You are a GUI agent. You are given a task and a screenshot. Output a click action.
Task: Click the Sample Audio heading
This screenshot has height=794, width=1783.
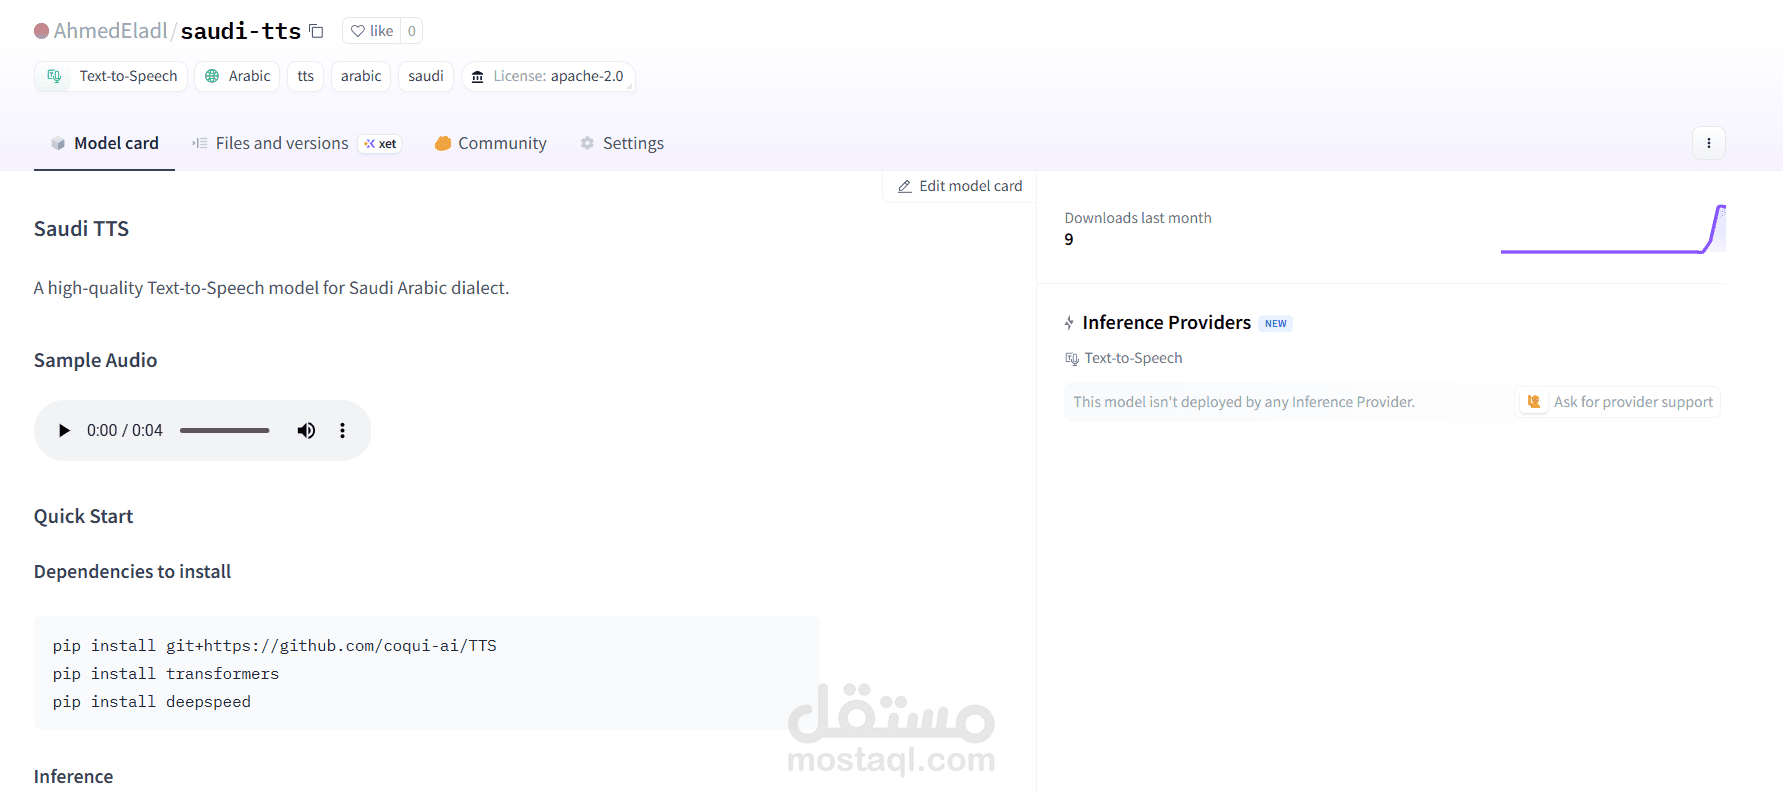(x=96, y=360)
